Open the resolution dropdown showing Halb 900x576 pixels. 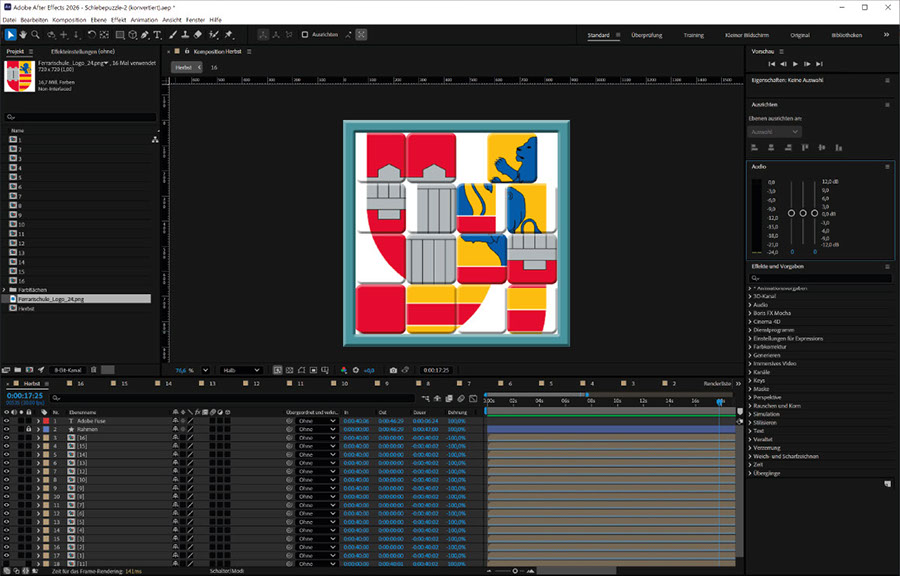[x=240, y=370]
